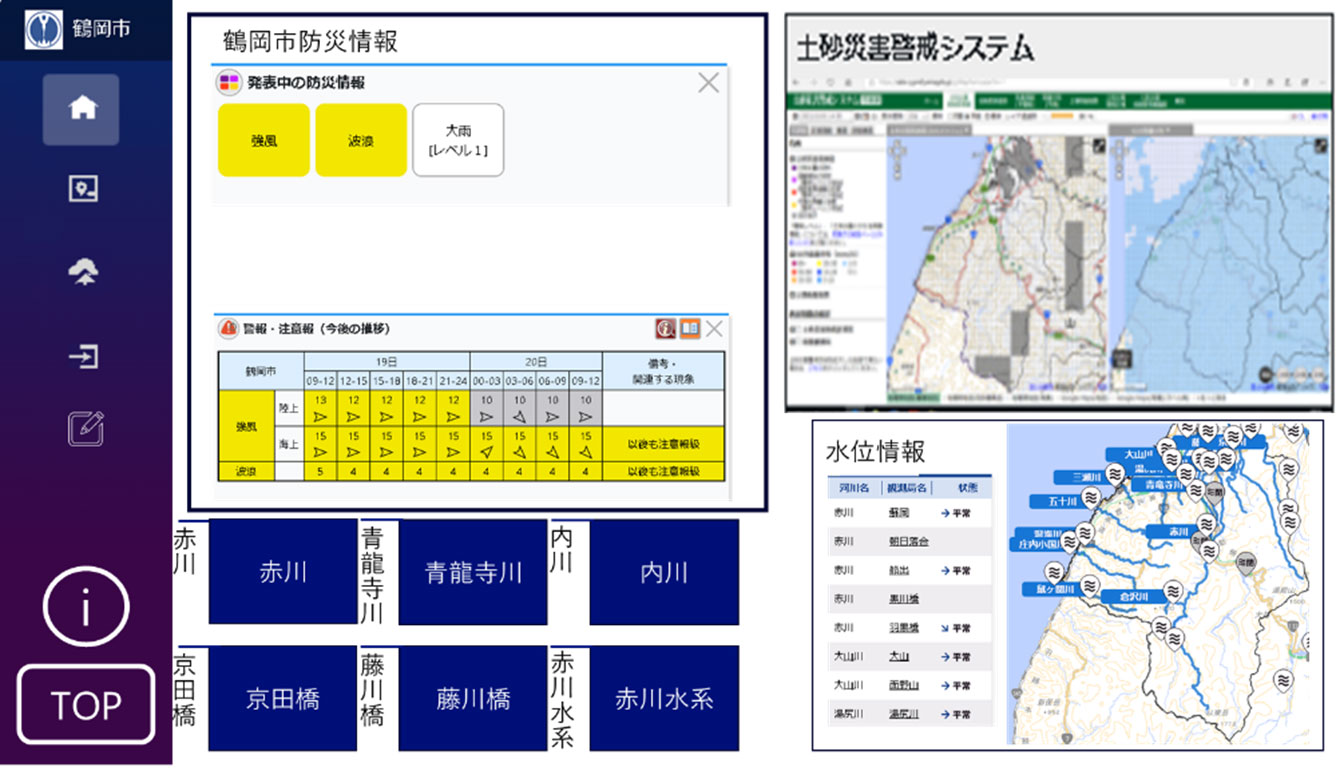This screenshot has width=1336, height=779.
Task: Click the 朝日落合 station link
Action: (908, 541)
